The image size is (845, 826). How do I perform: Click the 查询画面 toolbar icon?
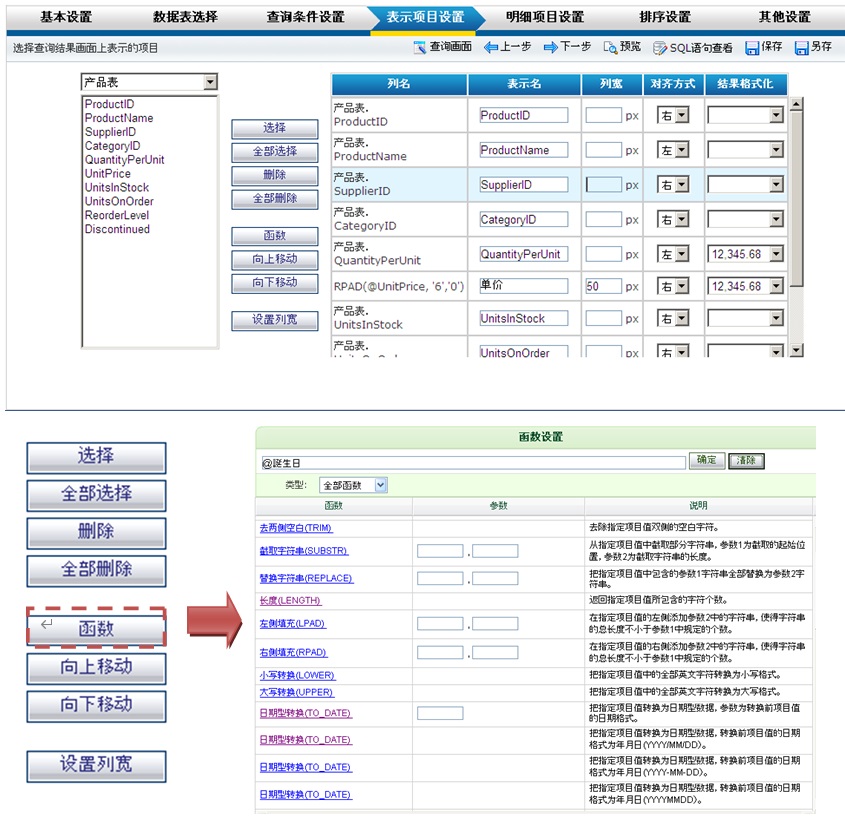pyautogui.click(x=419, y=47)
